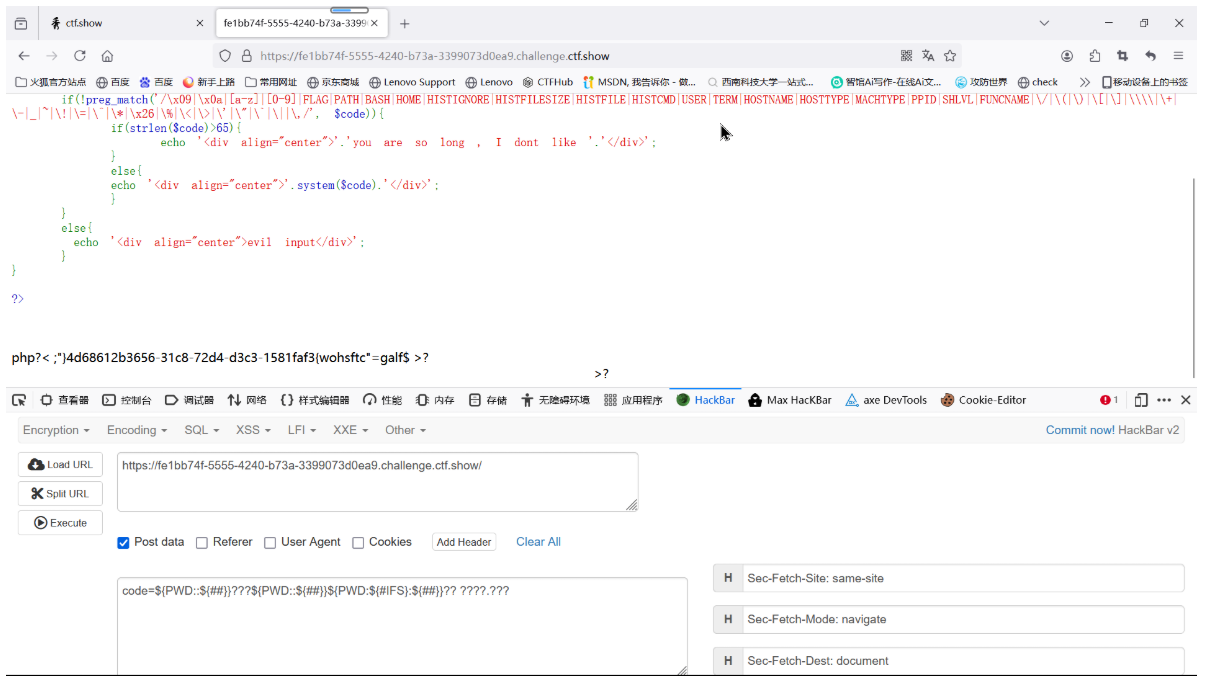
Task: Close the ctf.show tab
Action: [200, 23]
